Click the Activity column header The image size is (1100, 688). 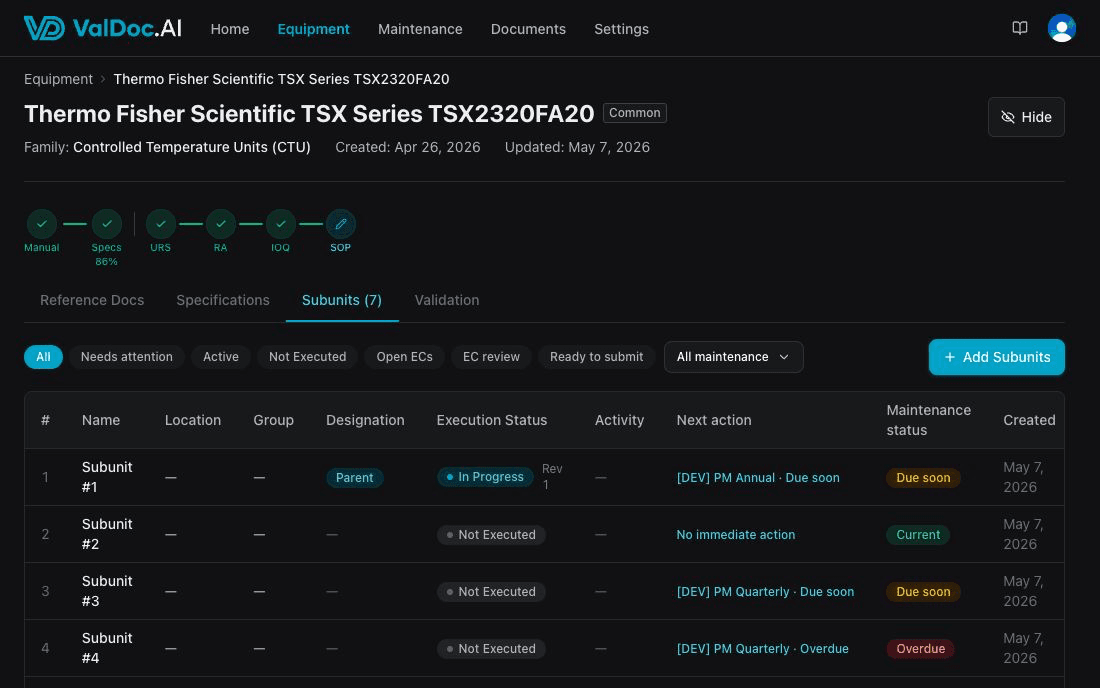pyautogui.click(x=619, y=420)
